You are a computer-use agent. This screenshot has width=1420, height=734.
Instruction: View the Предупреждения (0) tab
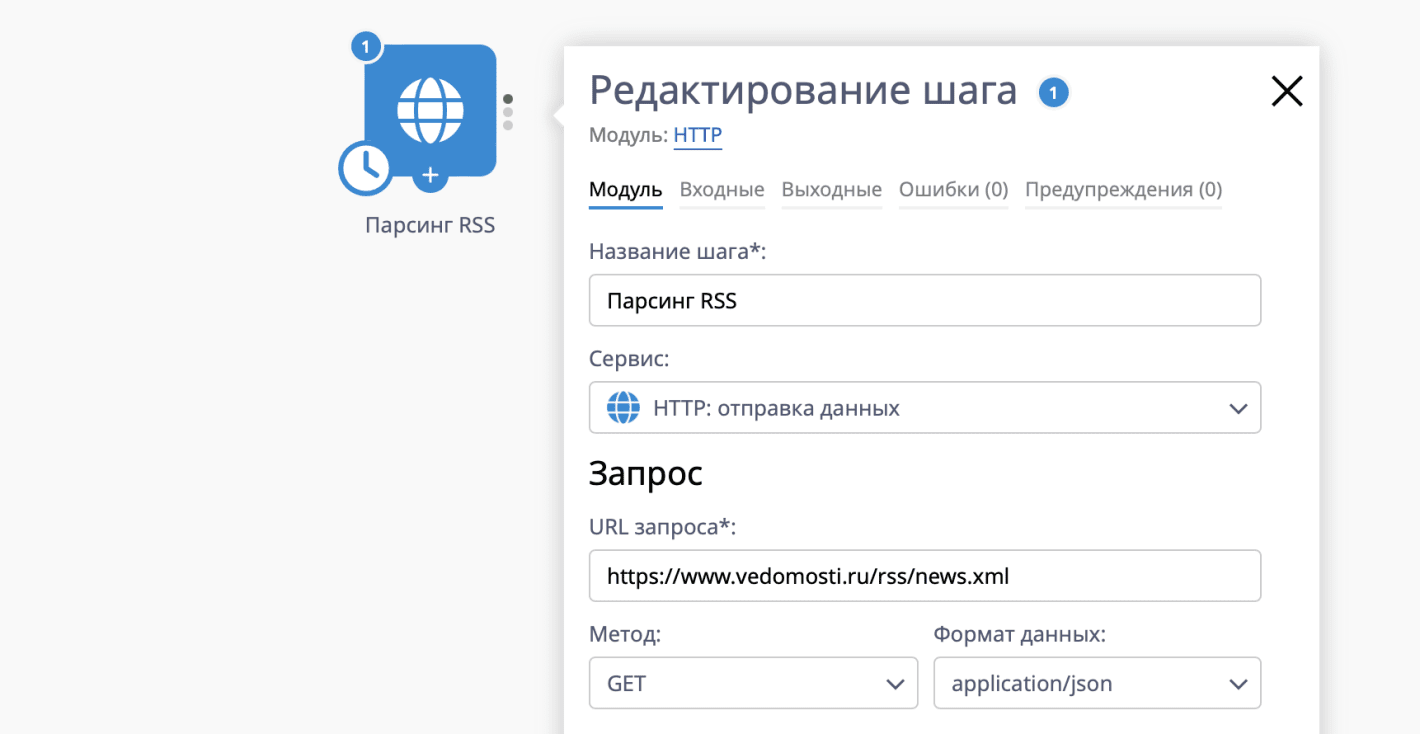(1122, 189)
